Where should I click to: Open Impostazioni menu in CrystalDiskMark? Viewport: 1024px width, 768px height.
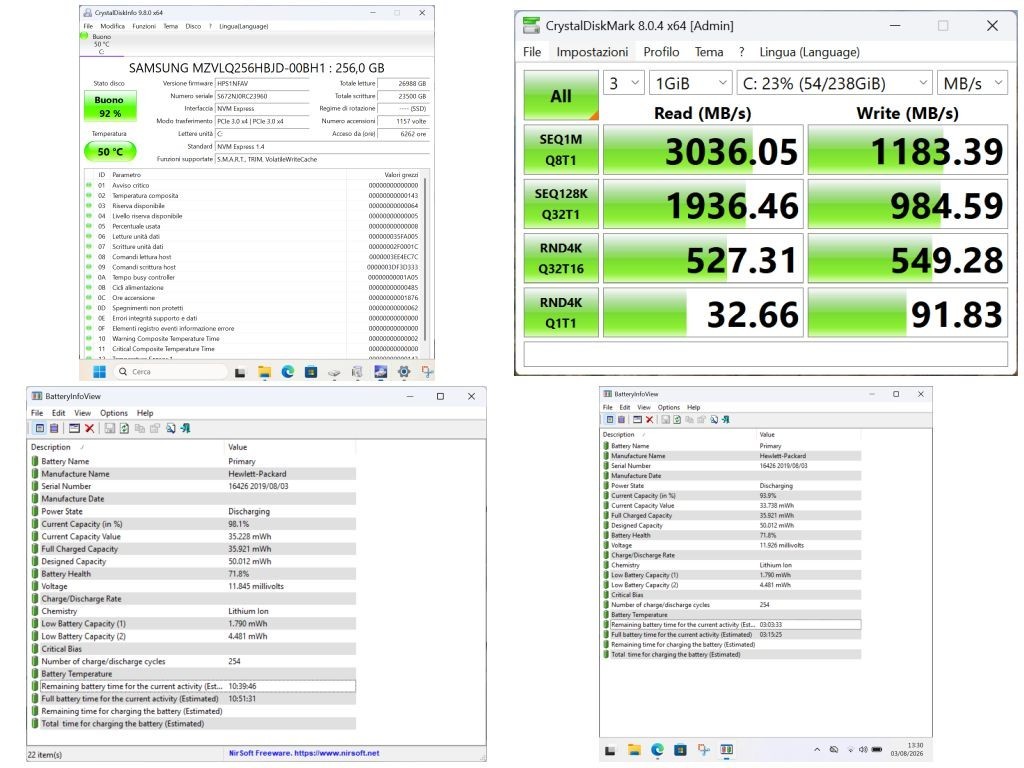coord(592,52)
